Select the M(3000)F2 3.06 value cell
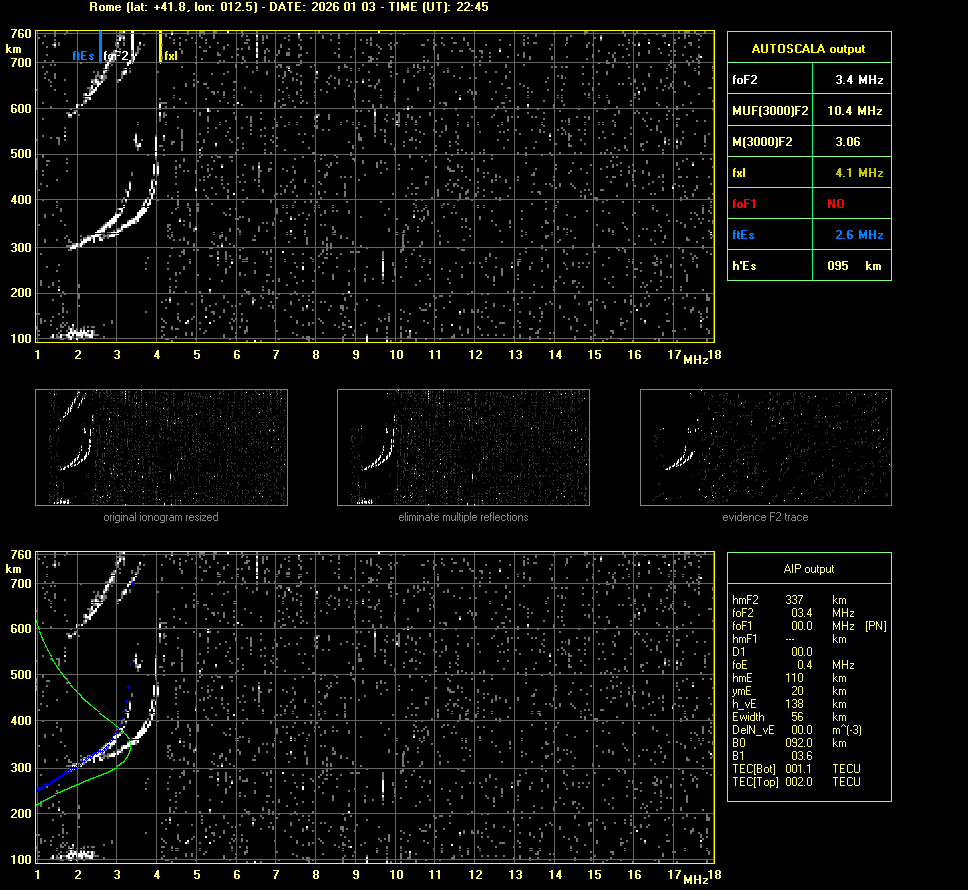968x890 pixels. 848,142
